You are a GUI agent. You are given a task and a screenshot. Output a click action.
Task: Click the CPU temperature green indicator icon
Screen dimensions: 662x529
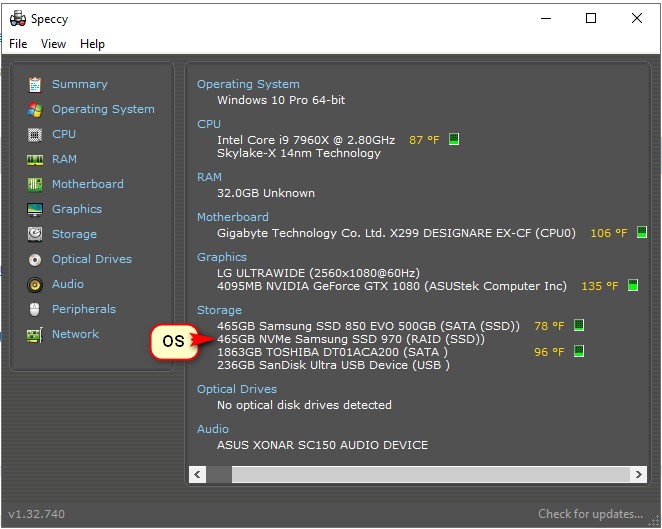[454, 139]
